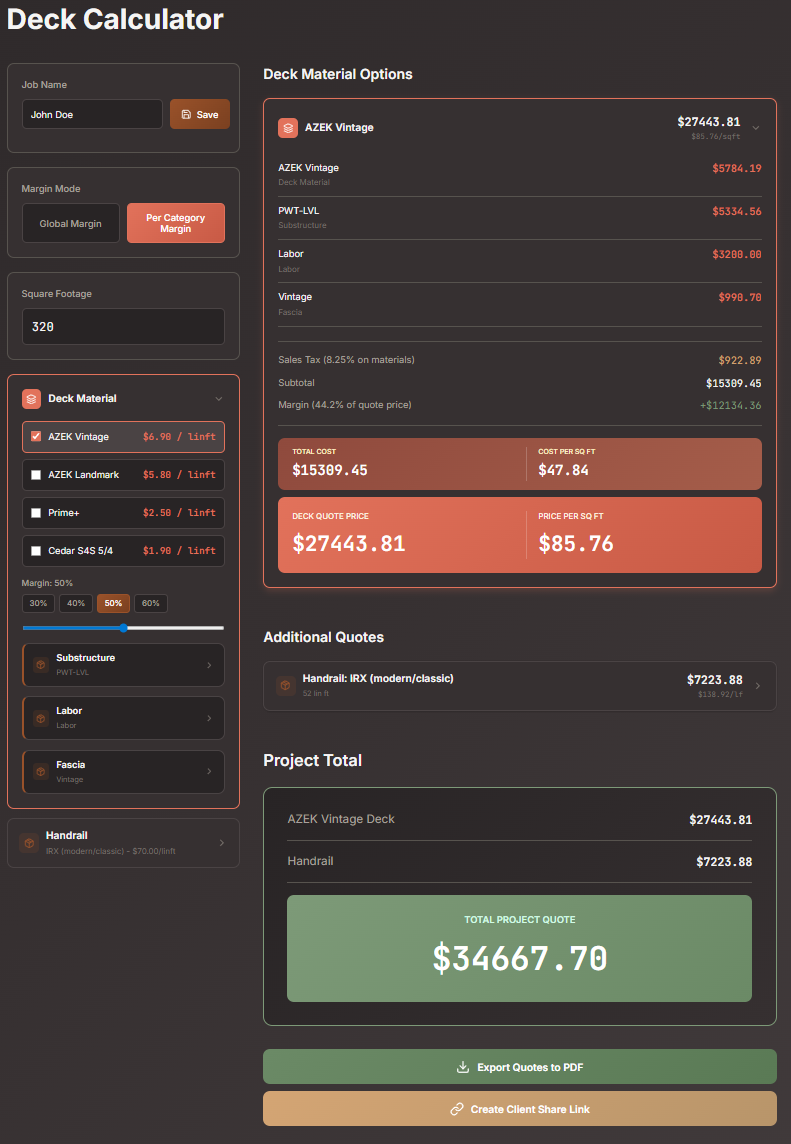
Task: Click the box icon in the Labor row
Action: point(42,718)
